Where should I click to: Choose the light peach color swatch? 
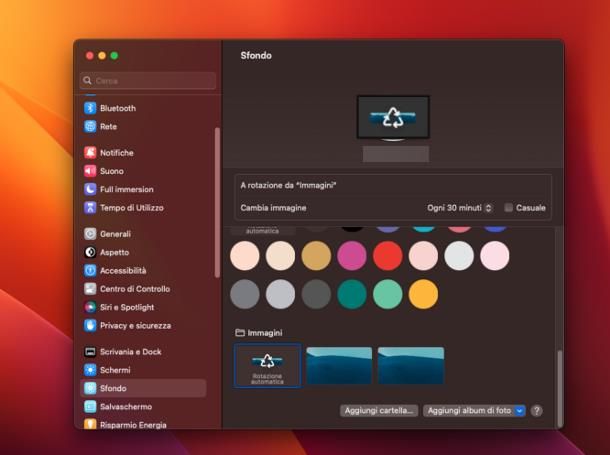[244, 256]
